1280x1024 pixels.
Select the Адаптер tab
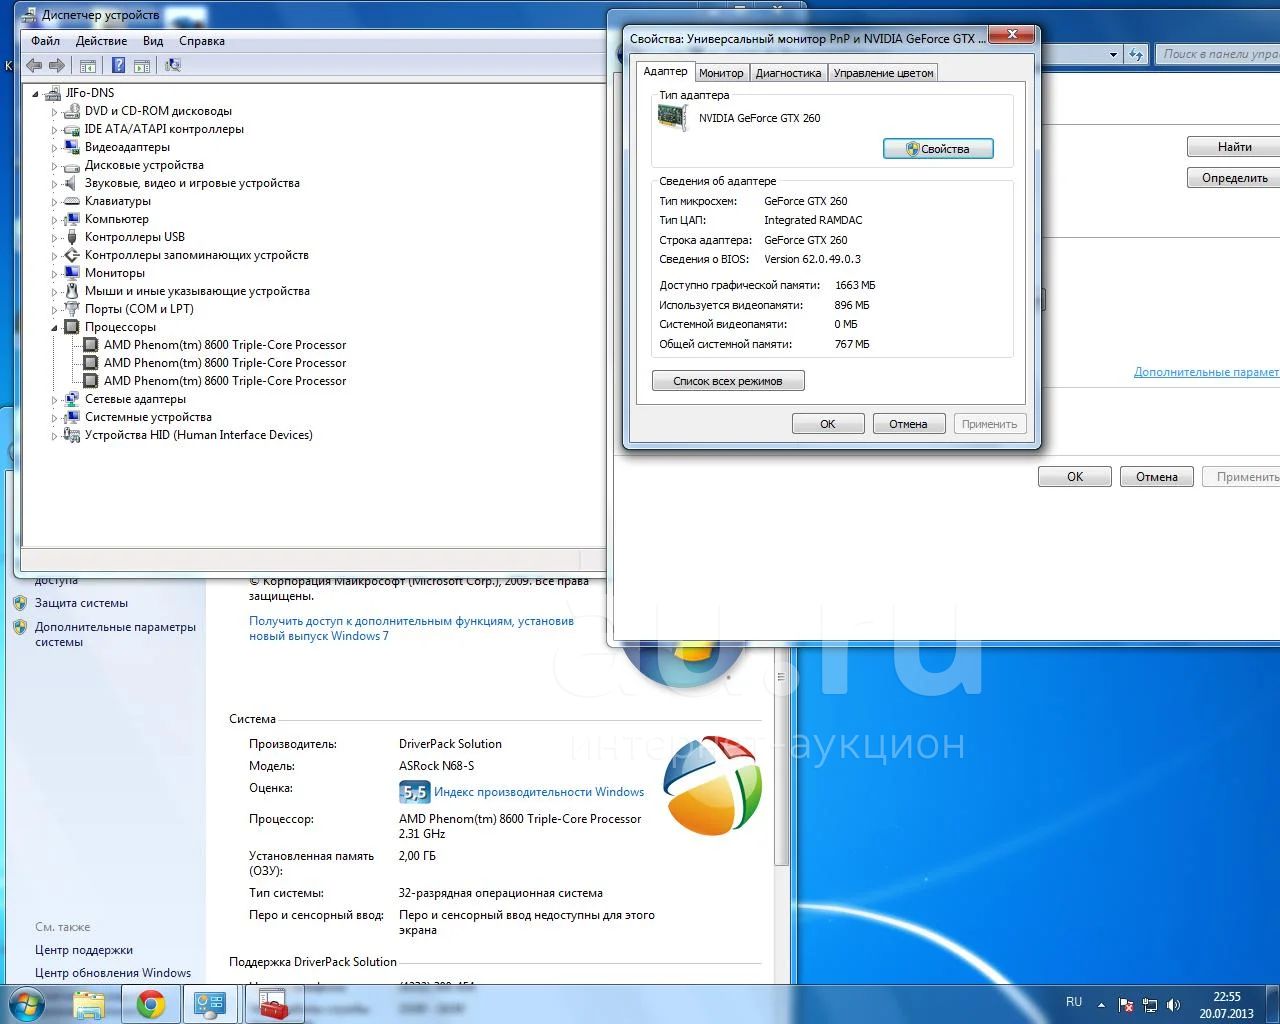click(x=665, y=71)
